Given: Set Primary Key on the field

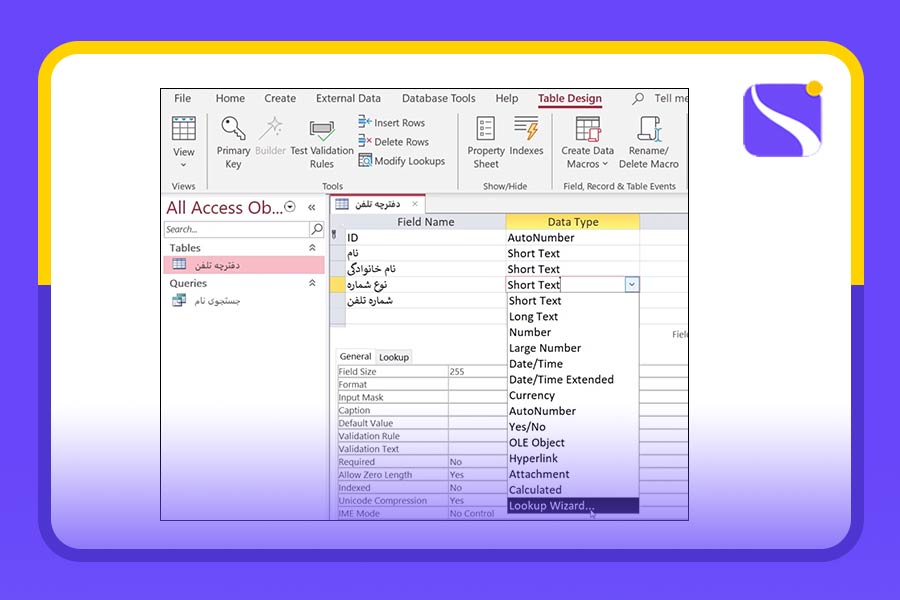Looking at the screenshot, I should 233,143.
